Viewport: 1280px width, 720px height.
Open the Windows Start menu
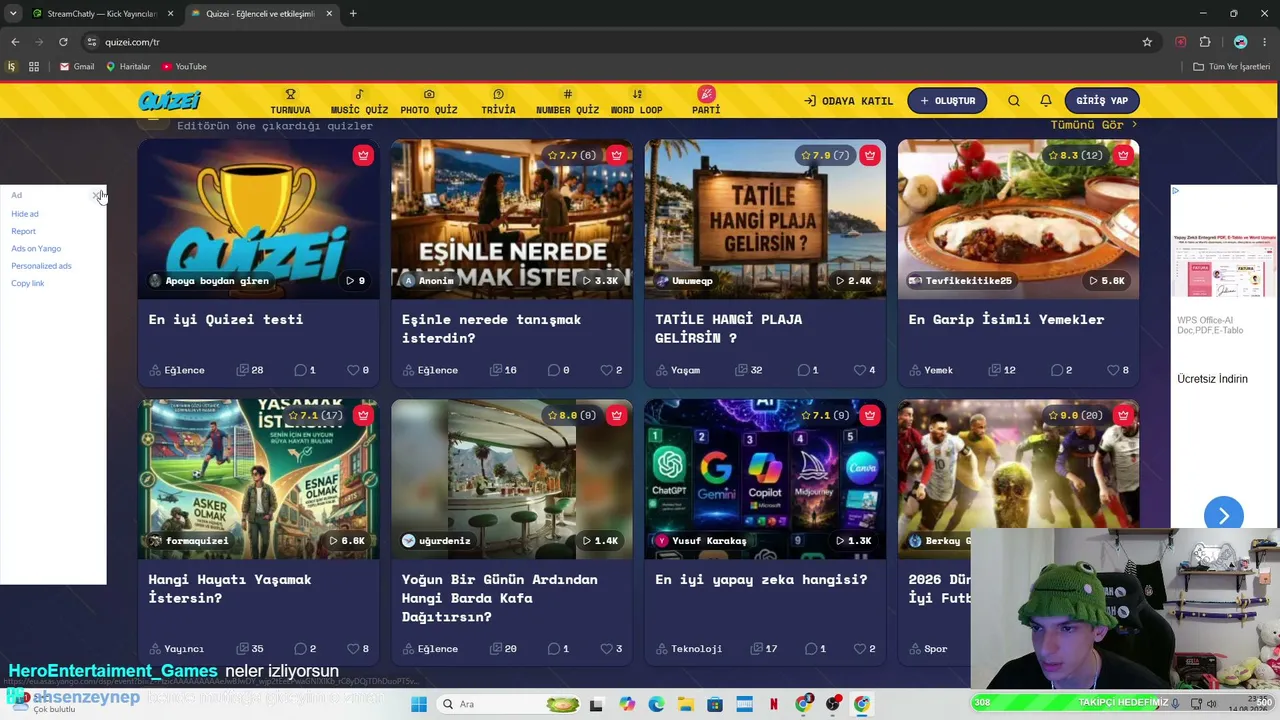point(419,704)
